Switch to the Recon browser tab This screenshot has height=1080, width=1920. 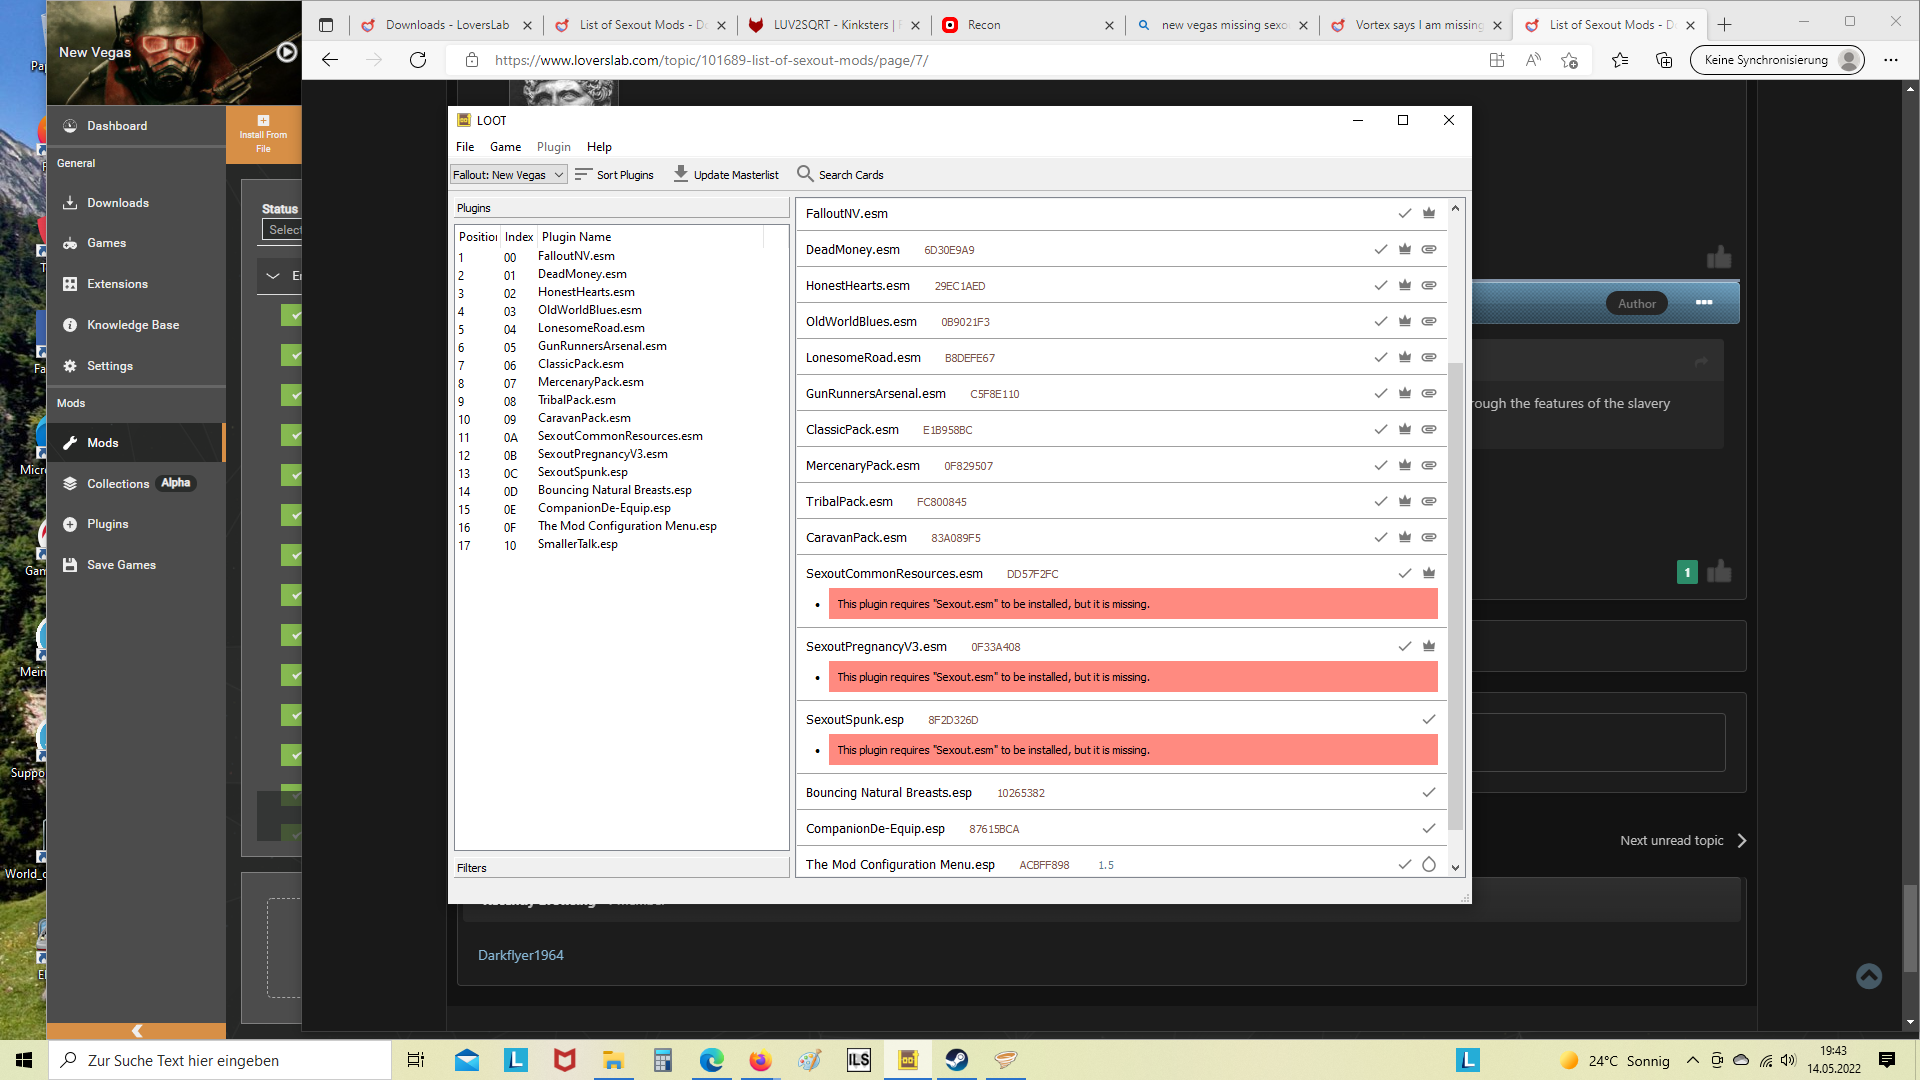(x=1027, y=25)
